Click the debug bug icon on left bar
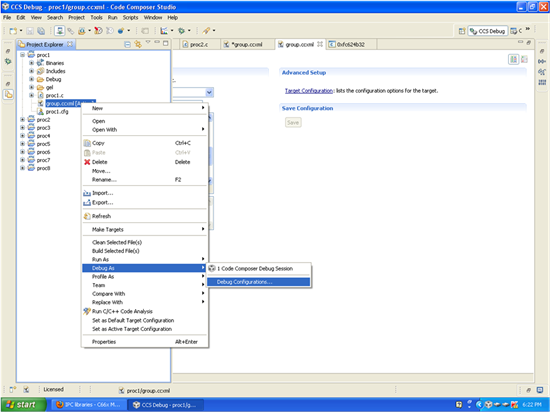Viewport: 550px width, 412px height. tap(8, 62)
